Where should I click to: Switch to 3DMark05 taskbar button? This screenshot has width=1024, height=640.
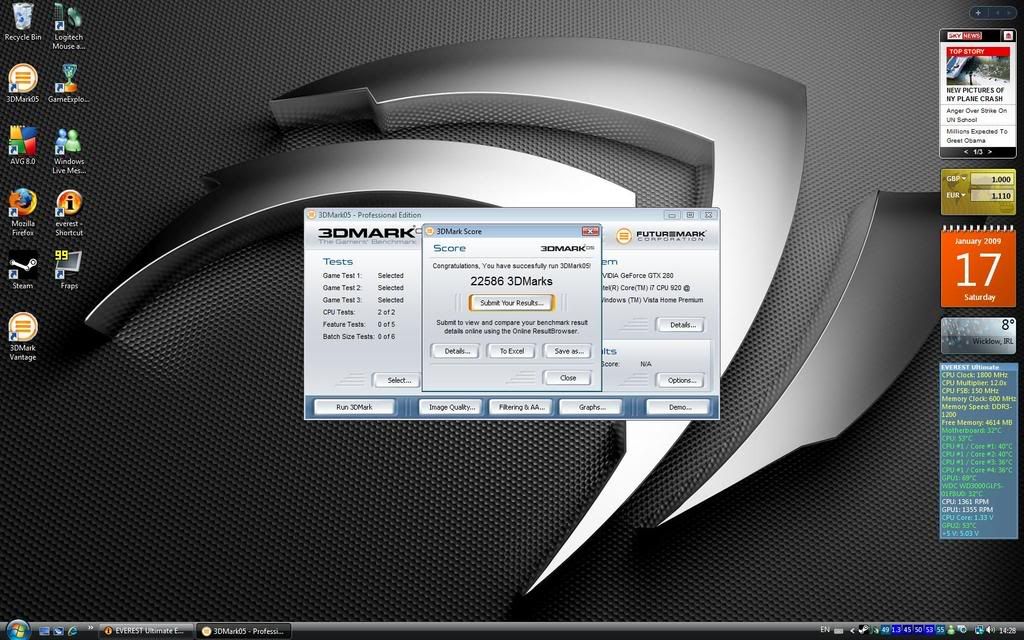click(x=244, y=631)
